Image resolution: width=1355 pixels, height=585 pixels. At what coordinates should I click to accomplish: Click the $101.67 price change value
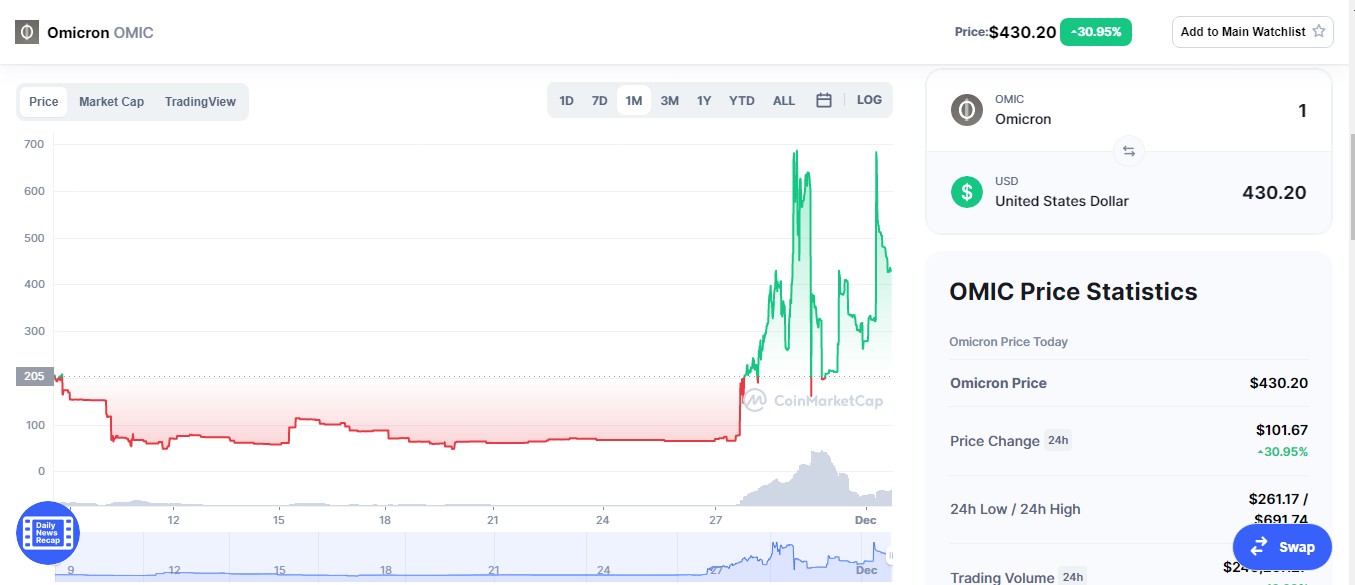coord(1282,430)
